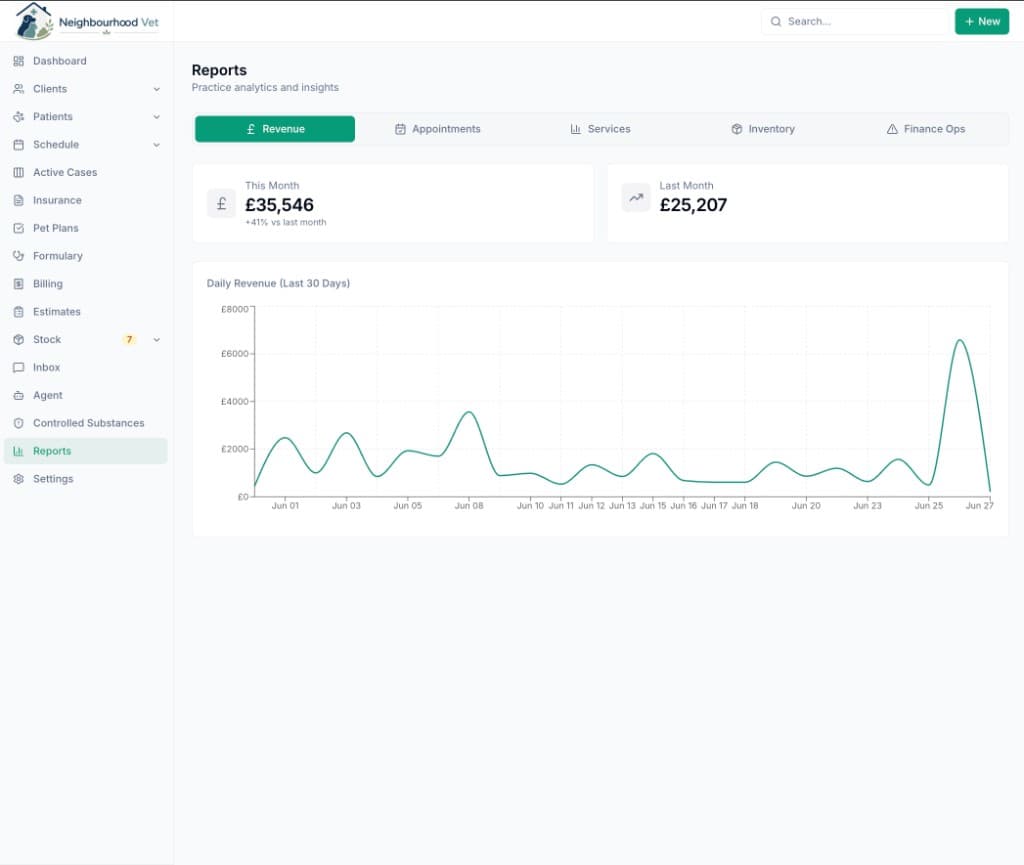1024x865 pixels.
Task: Click the Estimates clipboard icon
Action: point(18,311)
